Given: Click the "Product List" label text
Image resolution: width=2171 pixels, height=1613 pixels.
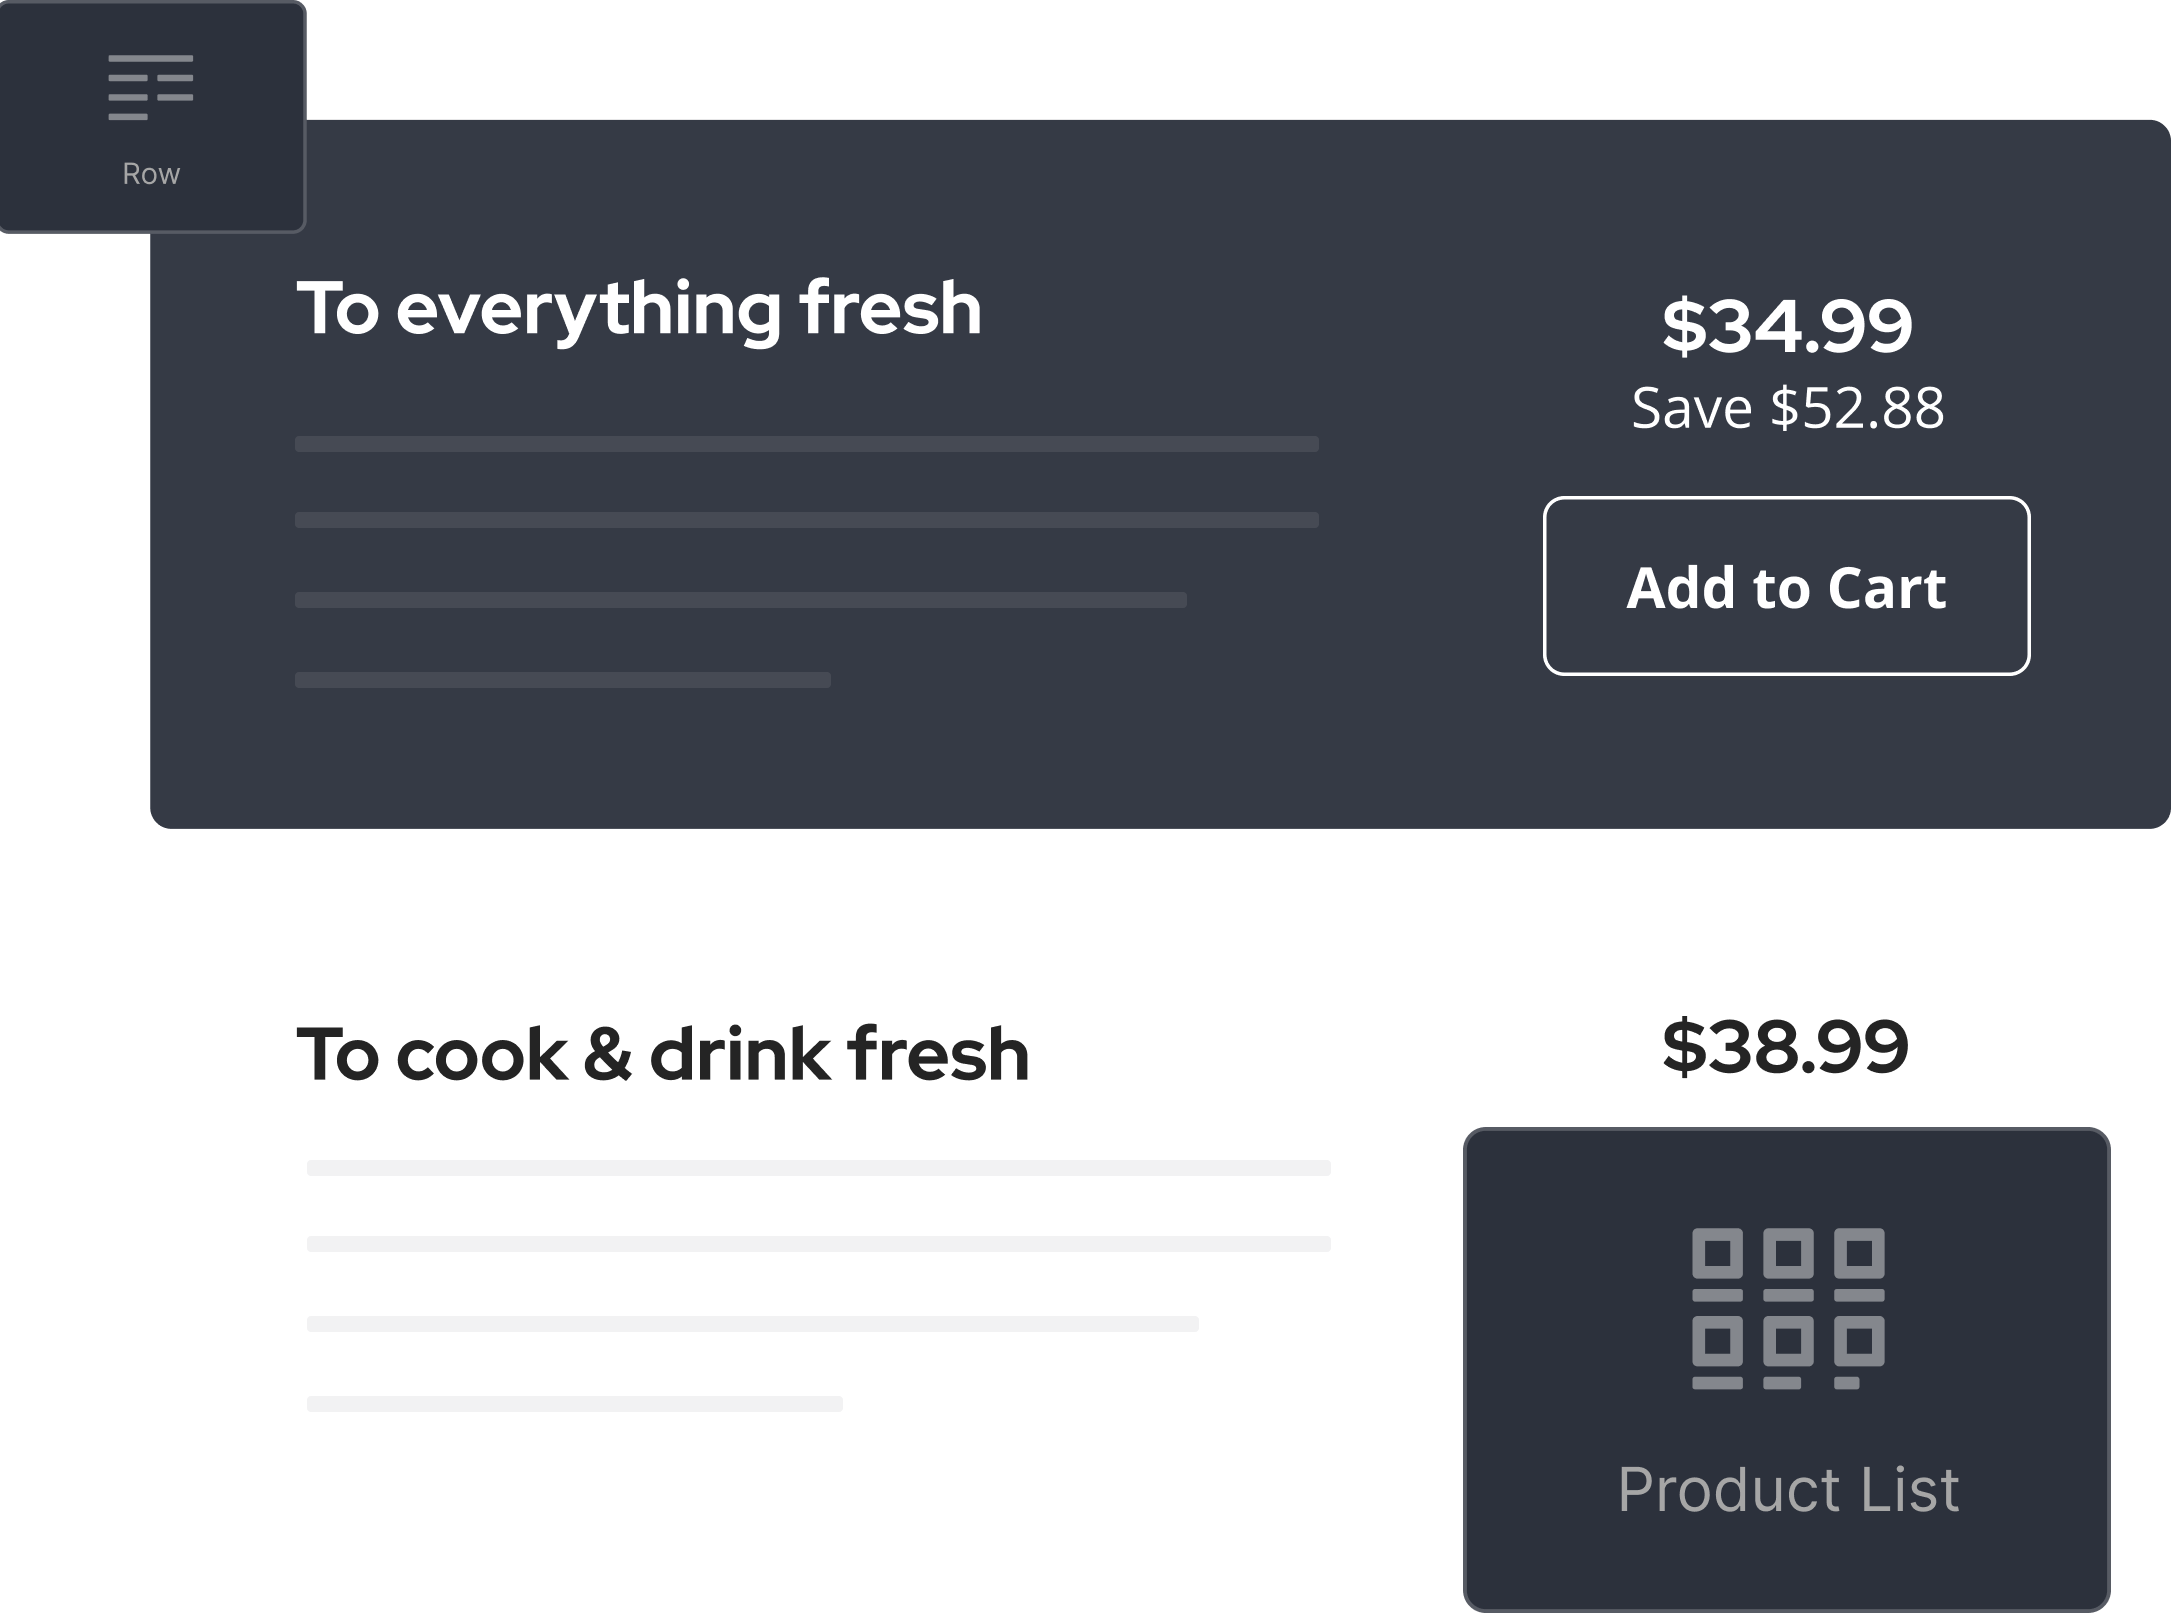Looking at the screenshot, I should point(1788,1489).
